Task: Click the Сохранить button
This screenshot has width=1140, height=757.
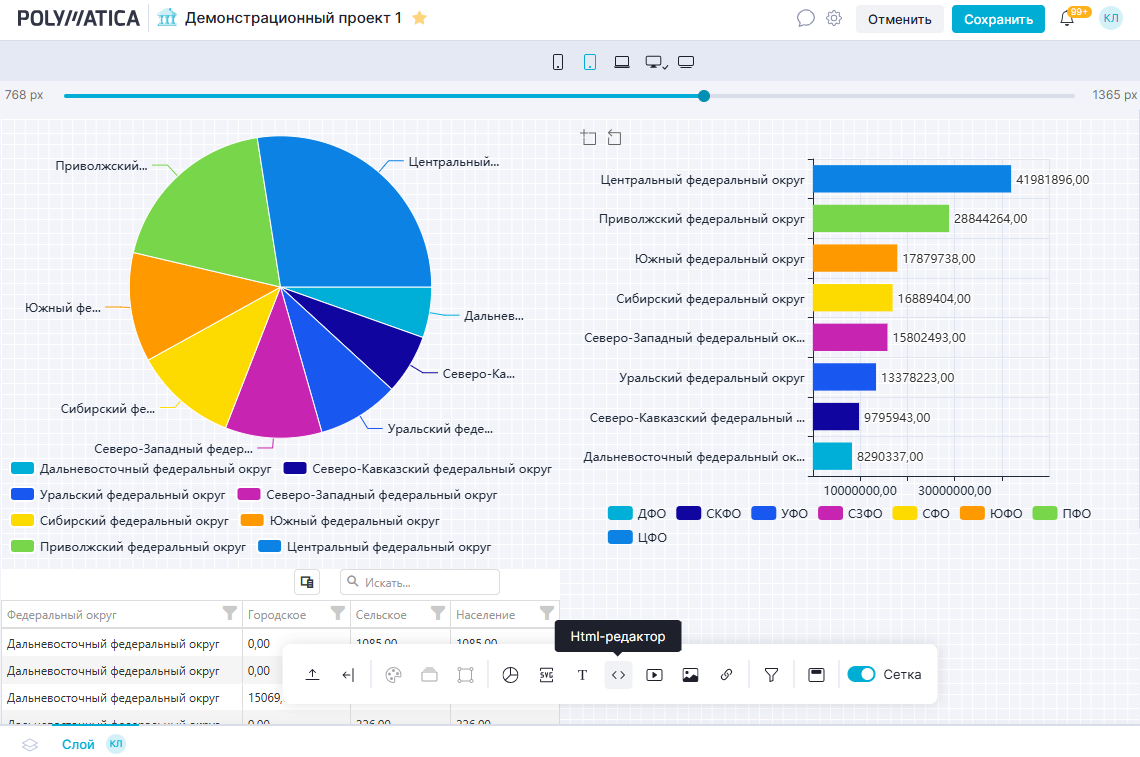Action: [997, 19]
